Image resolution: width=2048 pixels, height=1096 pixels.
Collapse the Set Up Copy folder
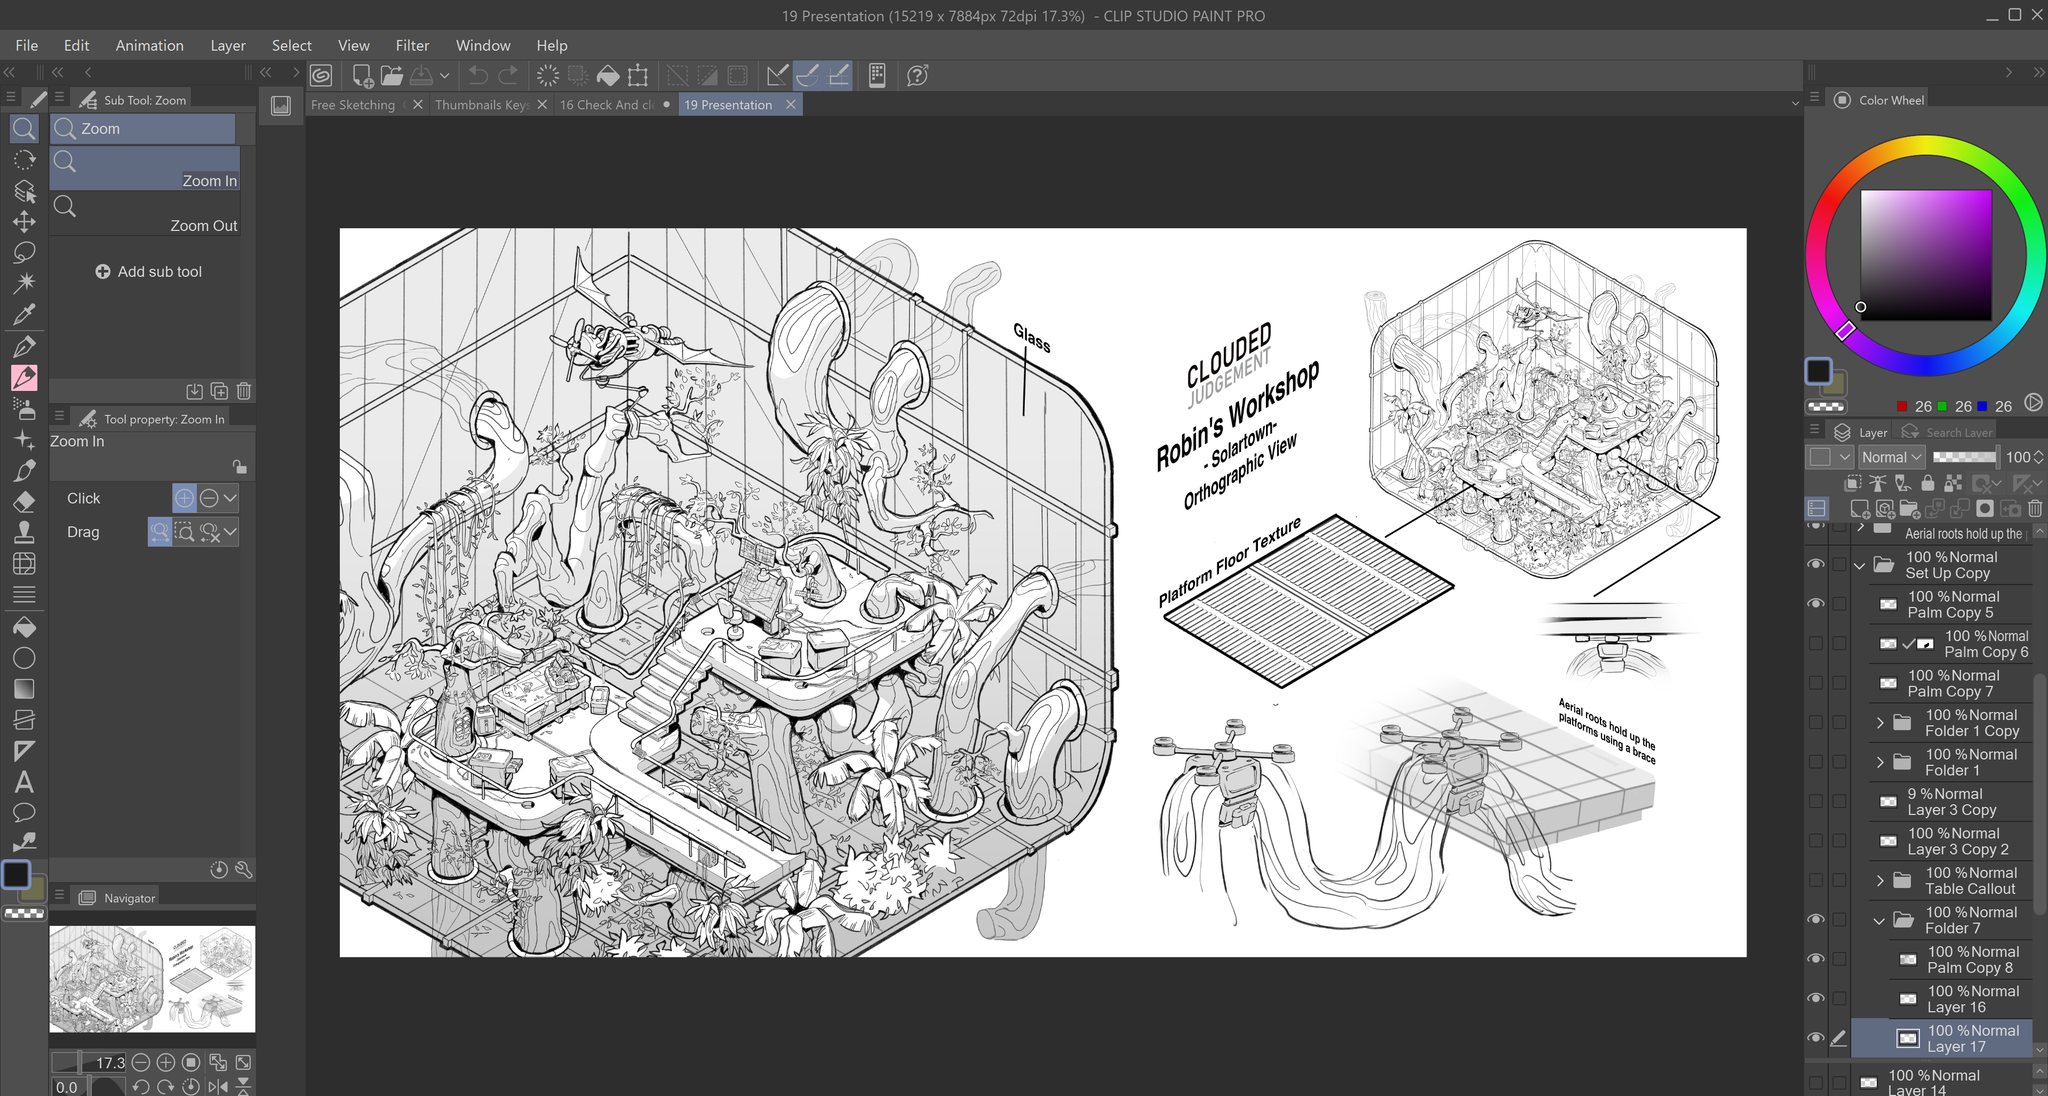[1860, 565]
